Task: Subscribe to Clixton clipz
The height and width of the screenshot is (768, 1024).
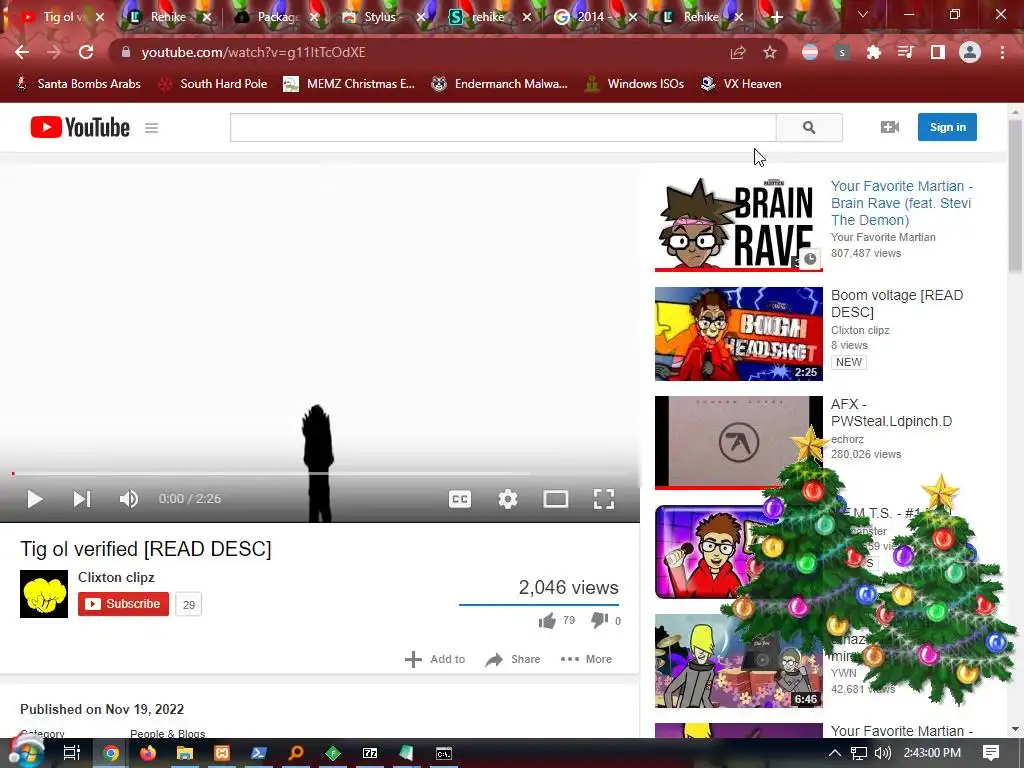Action: coord(123,604)
